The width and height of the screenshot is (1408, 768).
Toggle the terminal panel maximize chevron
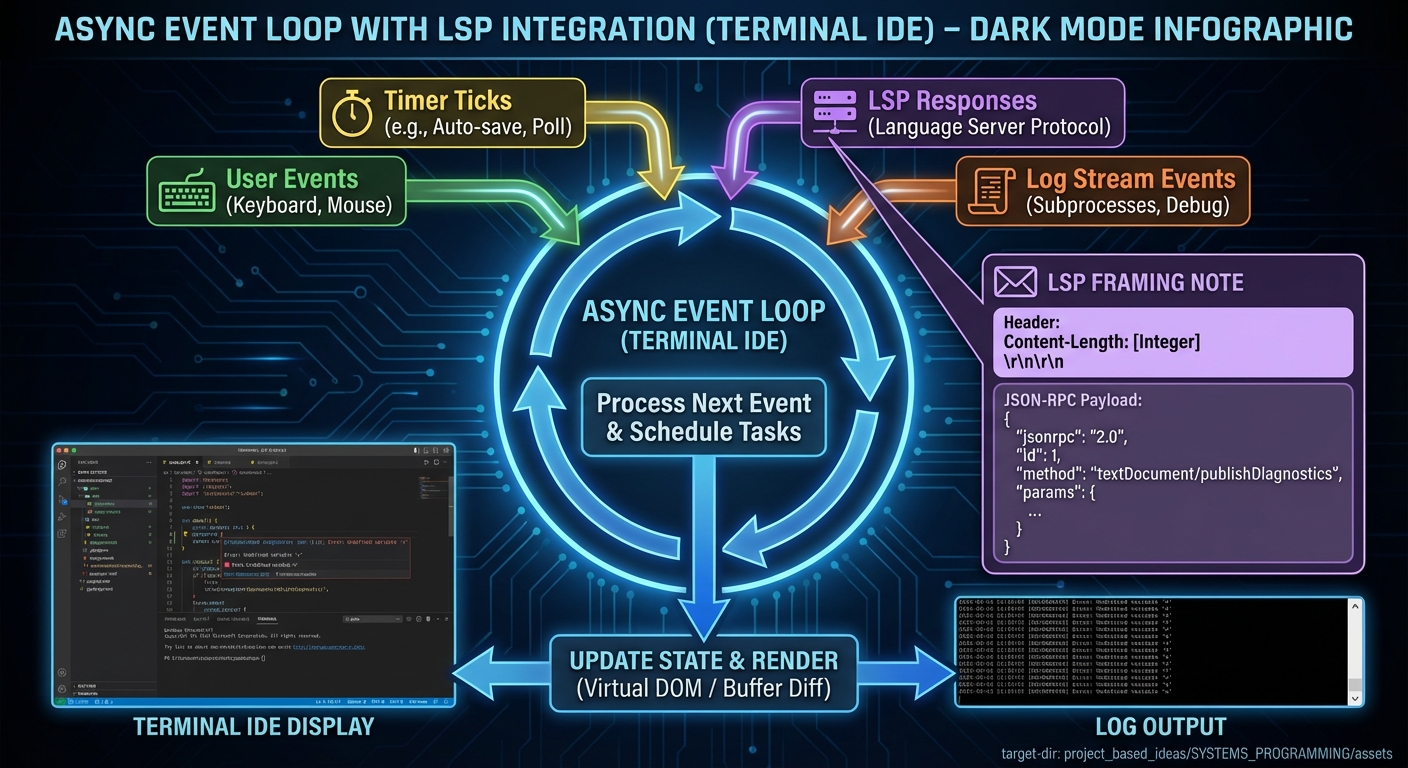[437, 619]
